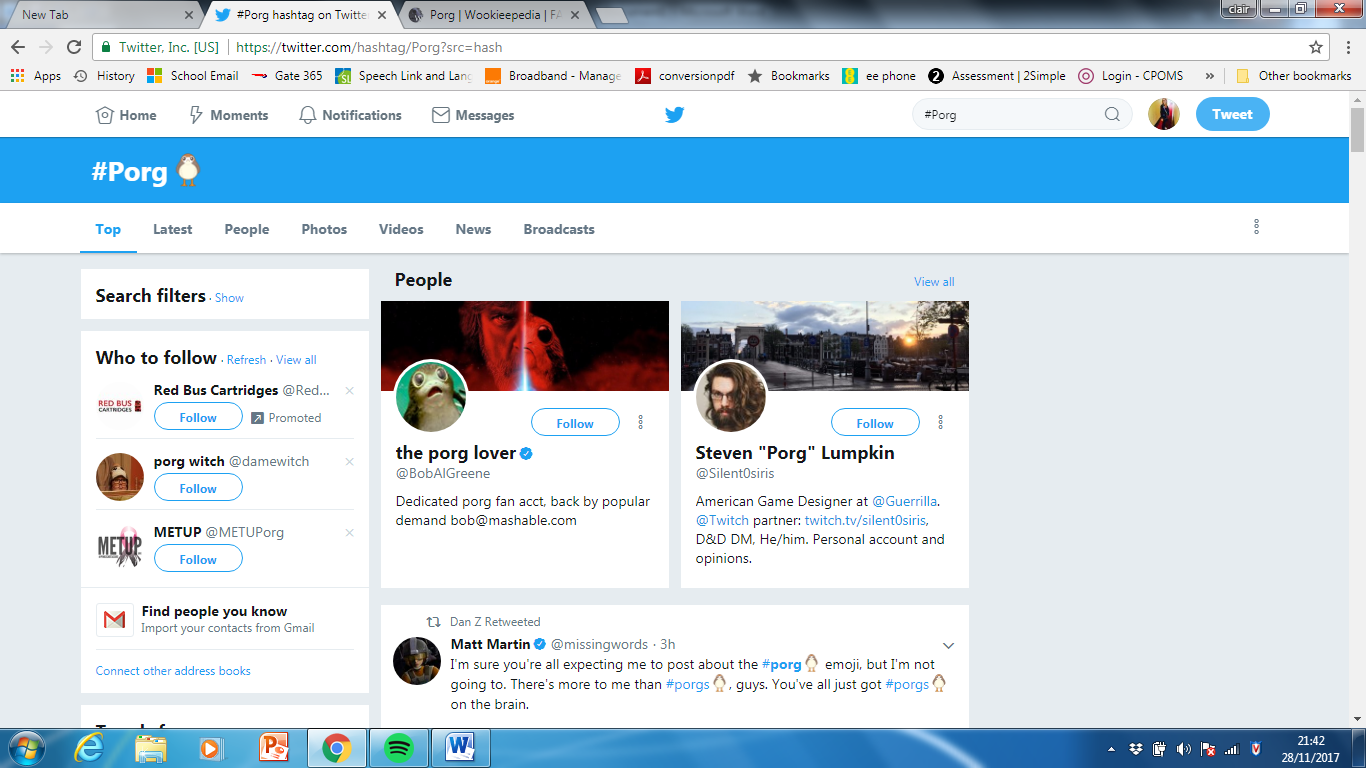The height and width of the screenshot is (768, 1366).
Task: Click the search magnifier icon
Action: click(x=1112, y=114)
